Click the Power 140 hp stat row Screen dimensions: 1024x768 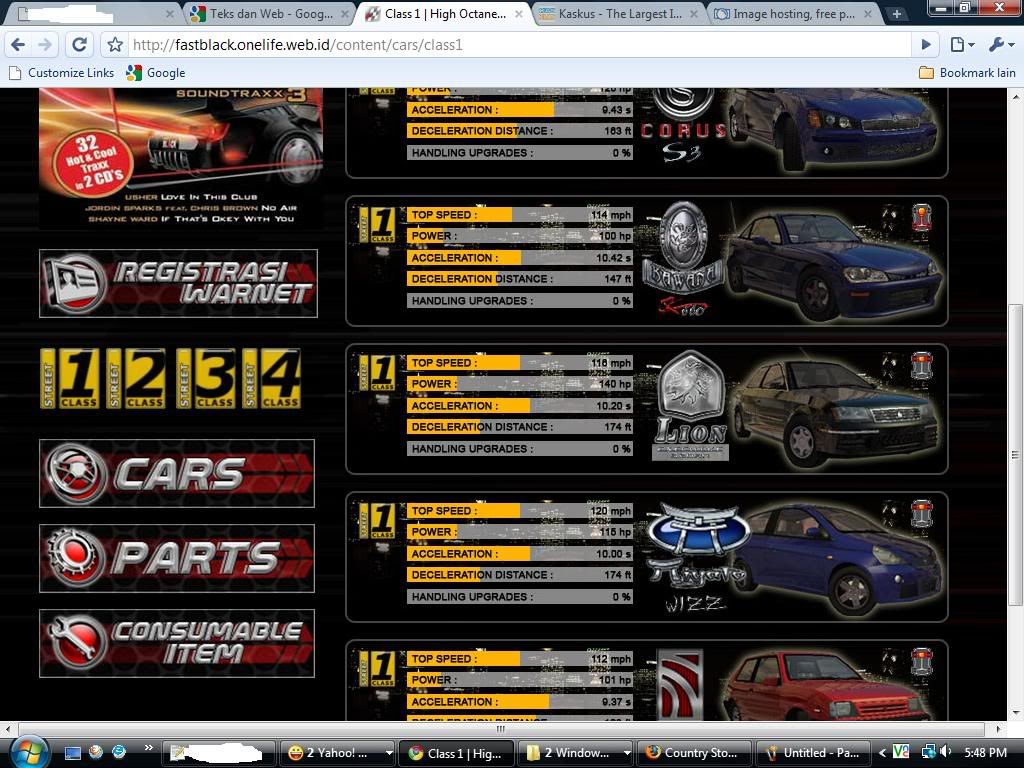[x=520, y=384]
